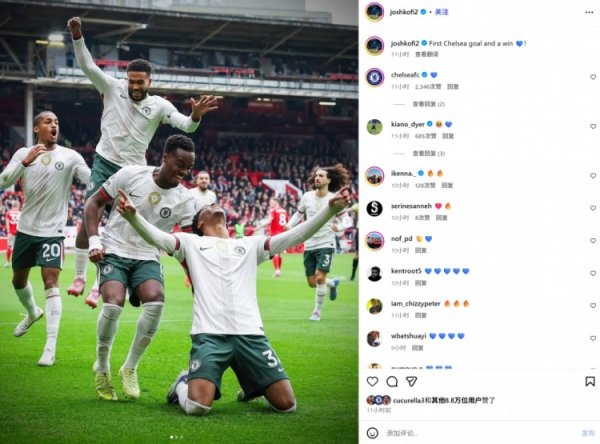The width and height of the screenshot is (600, 444).
Task: Focus the add comment input field
Action: coord(480,433)
